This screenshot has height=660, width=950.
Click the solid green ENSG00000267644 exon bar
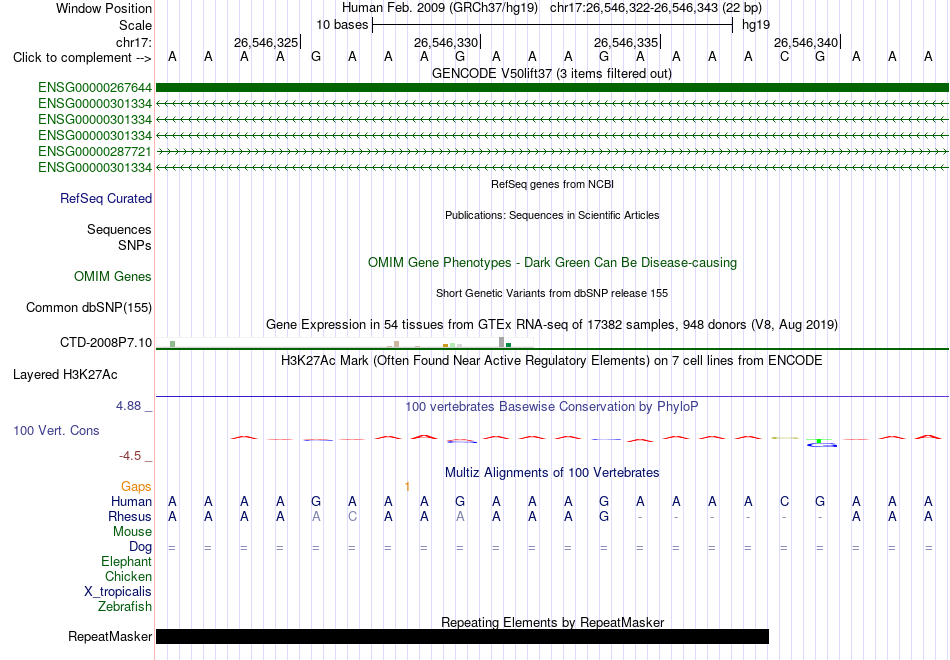click(x=552, y=88)
